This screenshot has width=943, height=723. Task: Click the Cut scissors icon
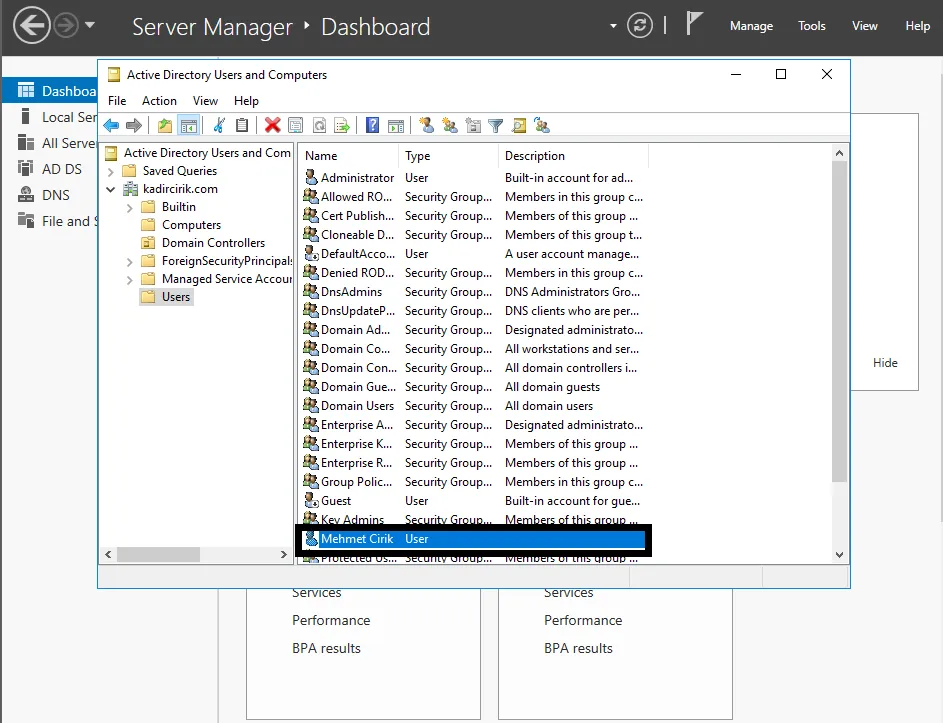[x=219, y=125]
